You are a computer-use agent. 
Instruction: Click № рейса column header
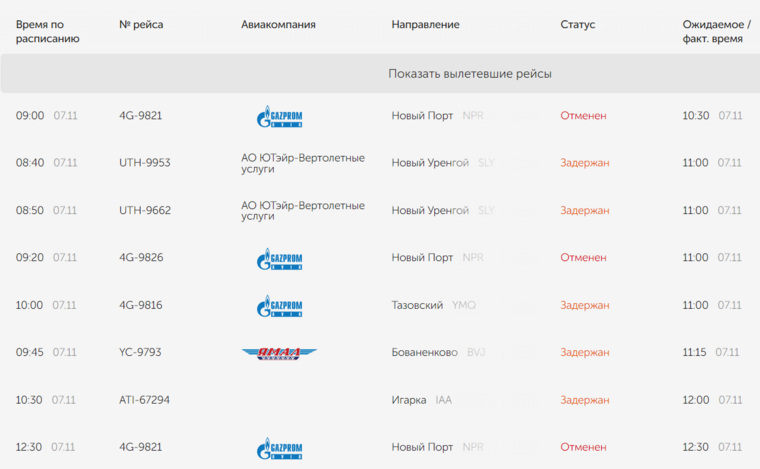click(x=141, y=25)
